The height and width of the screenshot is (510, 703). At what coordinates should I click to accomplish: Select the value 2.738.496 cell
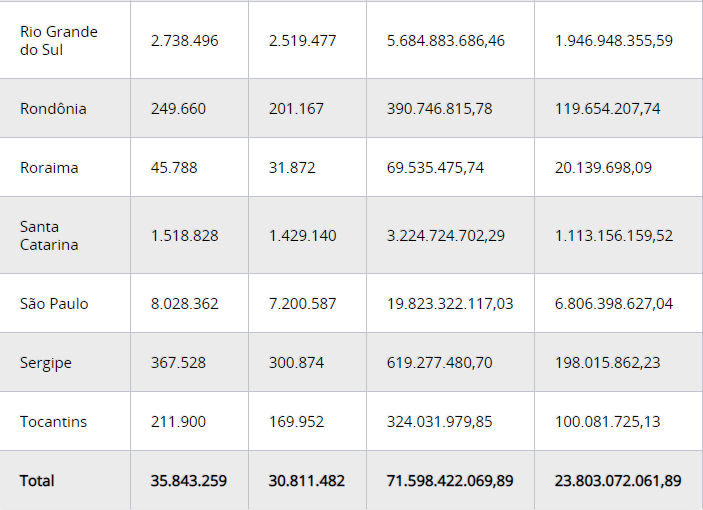click(x=184, y=41)
